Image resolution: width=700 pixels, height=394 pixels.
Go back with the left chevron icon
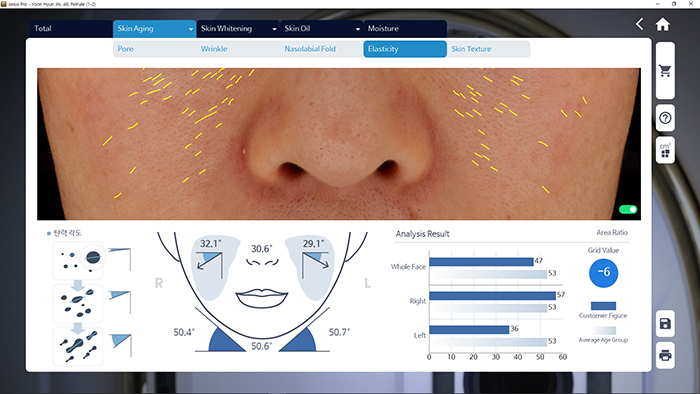[639, 24]
